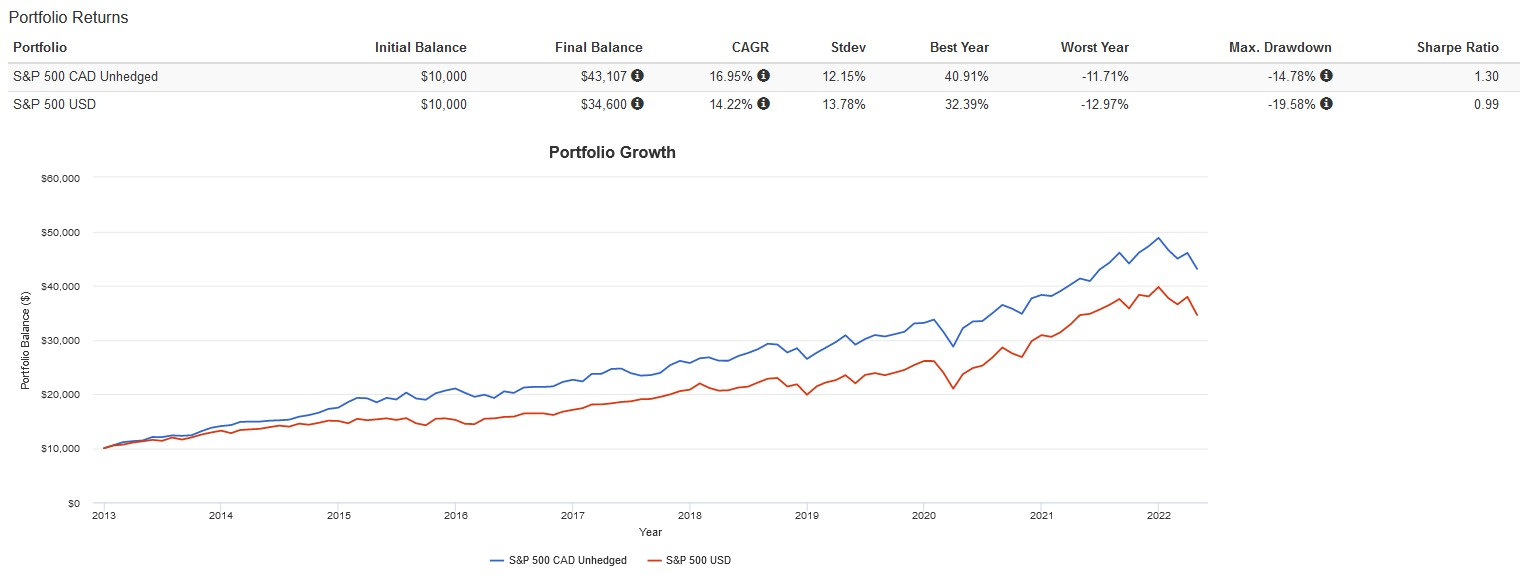Open the info tooltip next to 16.95% CAGR

(x=764, y=75)
